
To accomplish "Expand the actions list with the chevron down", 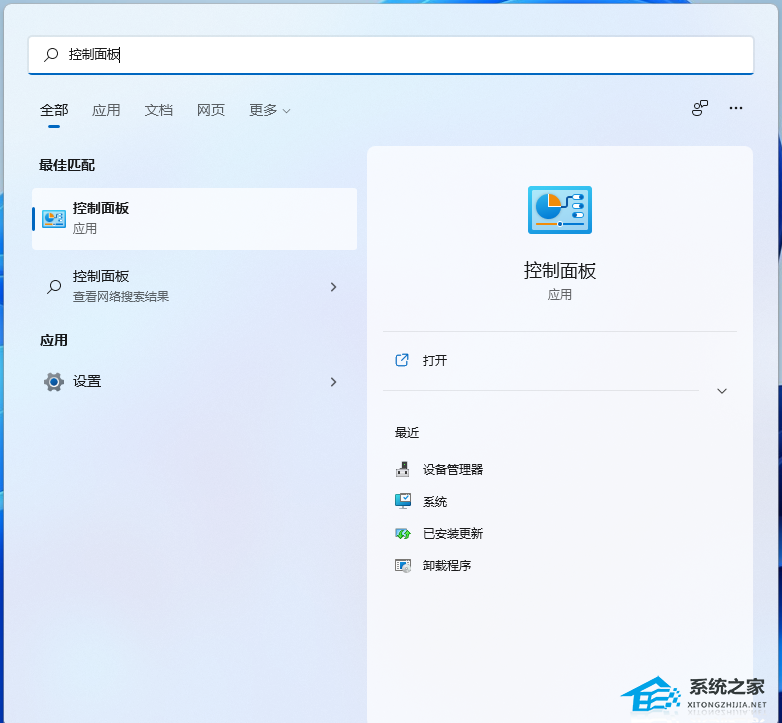I will point(722,391).
